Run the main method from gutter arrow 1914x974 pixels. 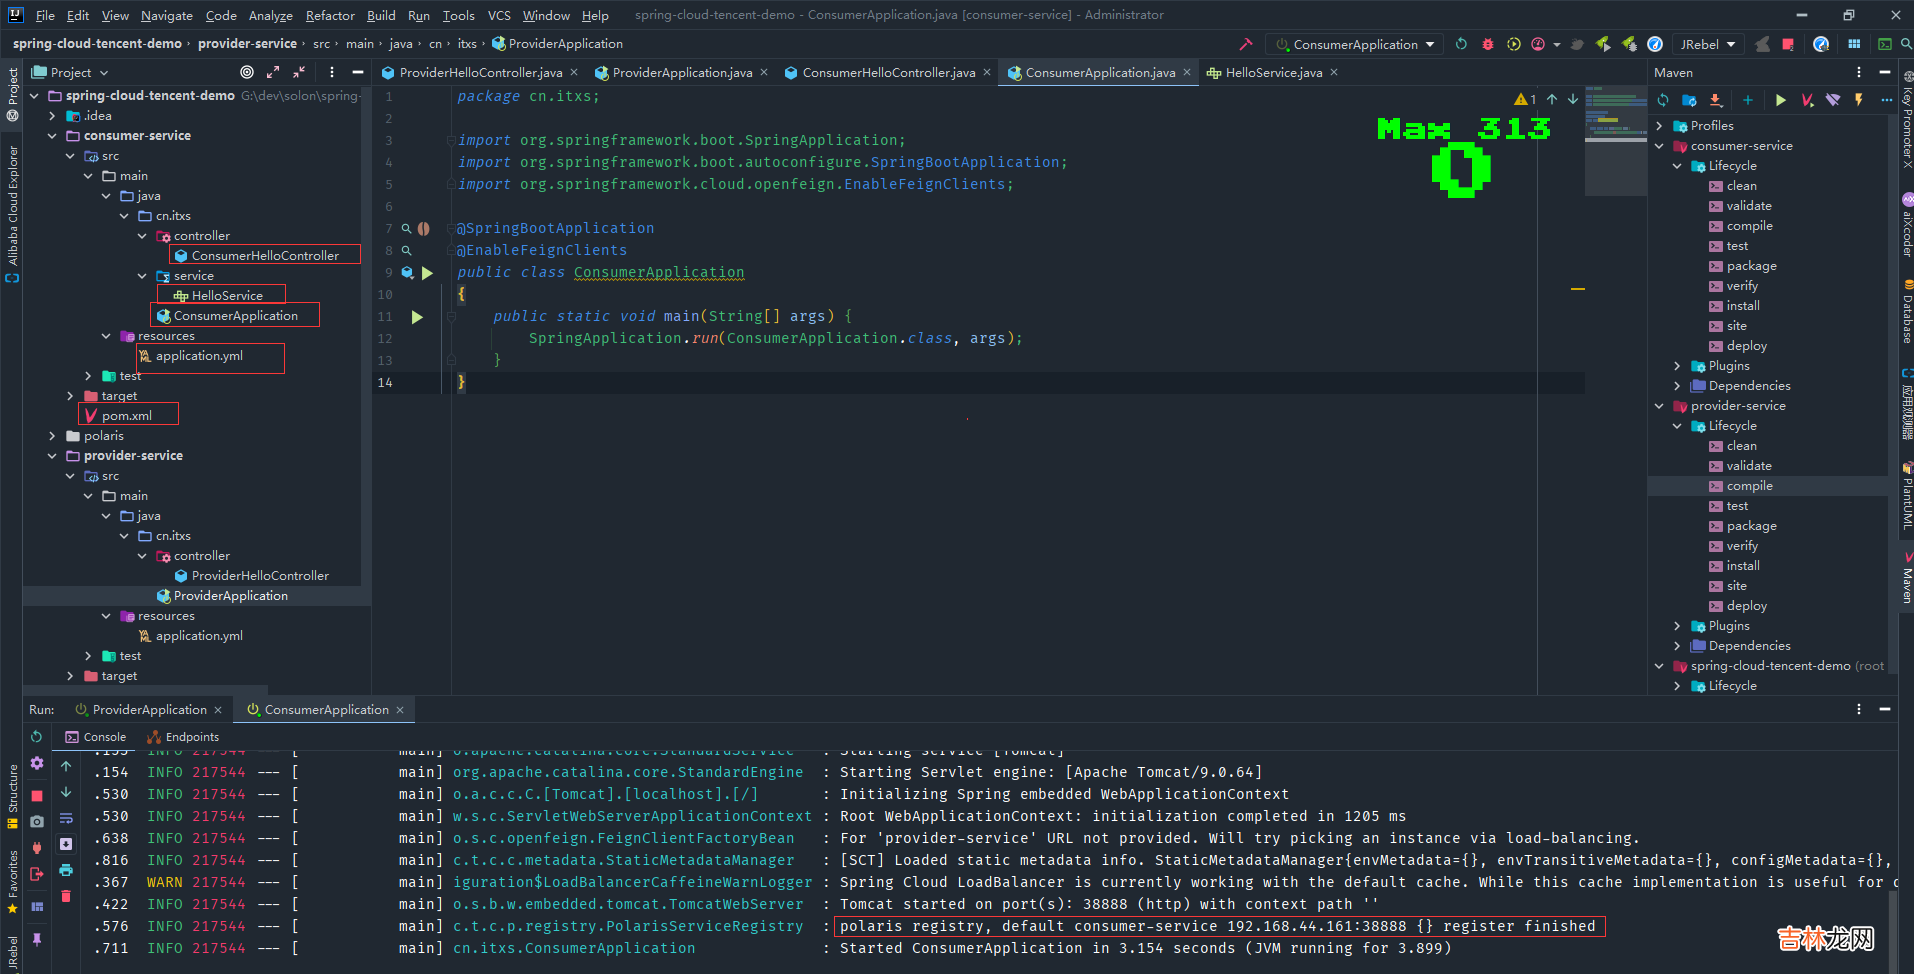(417, 317)
